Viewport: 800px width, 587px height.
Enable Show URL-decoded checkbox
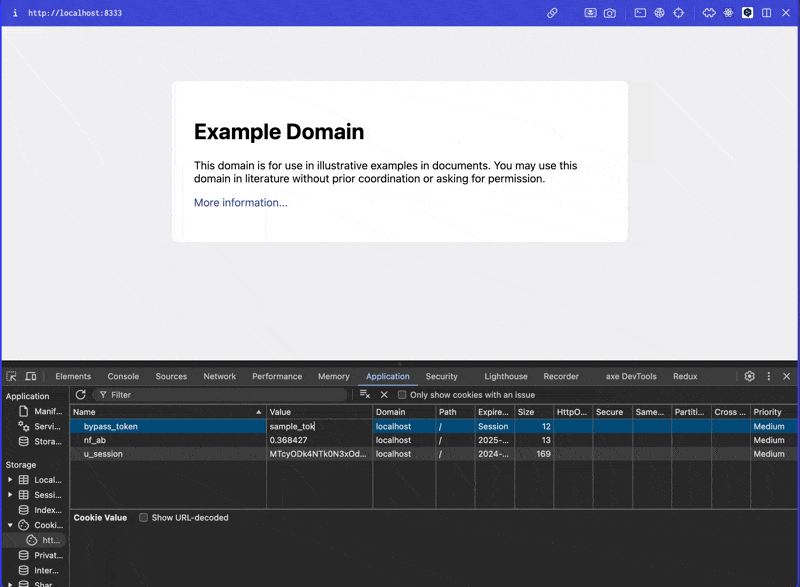pos(143,518)
